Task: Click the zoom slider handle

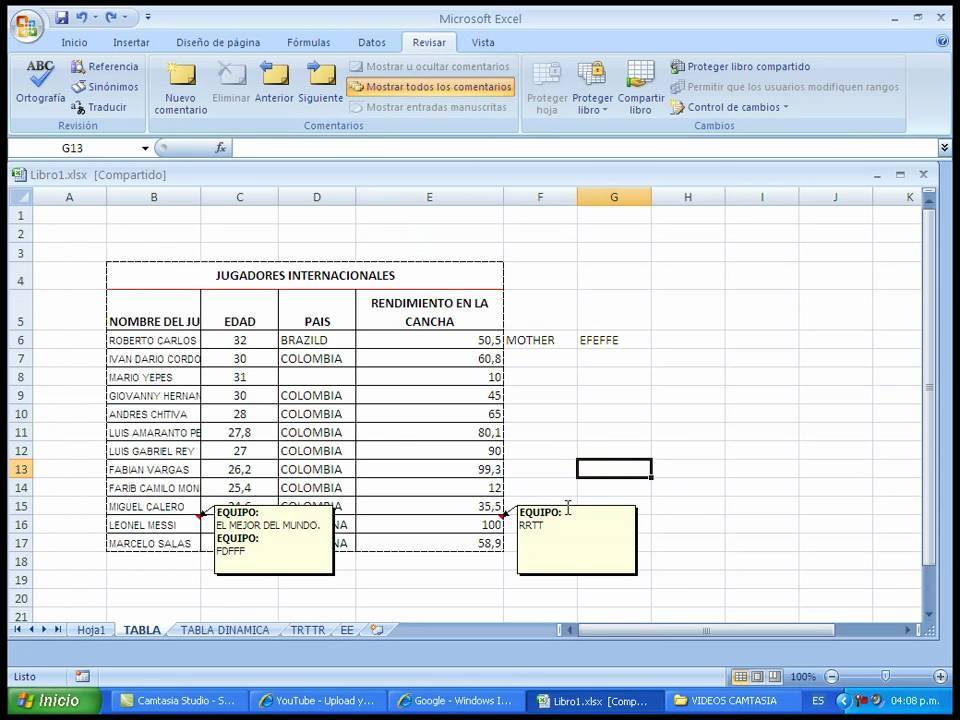Action: click(885, 677)
